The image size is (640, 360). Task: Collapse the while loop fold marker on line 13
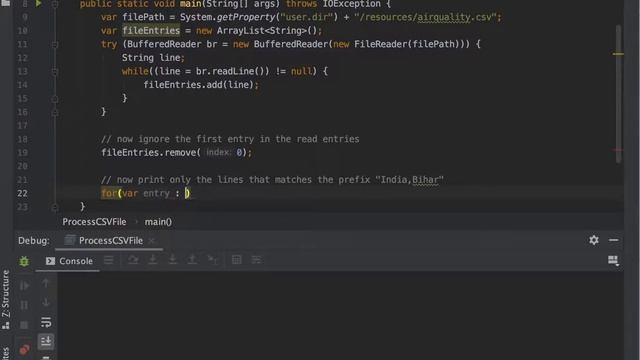(x=55, y=72)
